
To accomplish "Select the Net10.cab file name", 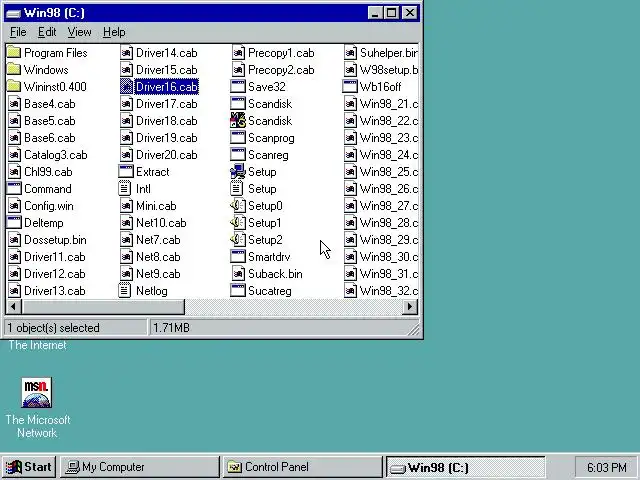I will tap(161, 223).
